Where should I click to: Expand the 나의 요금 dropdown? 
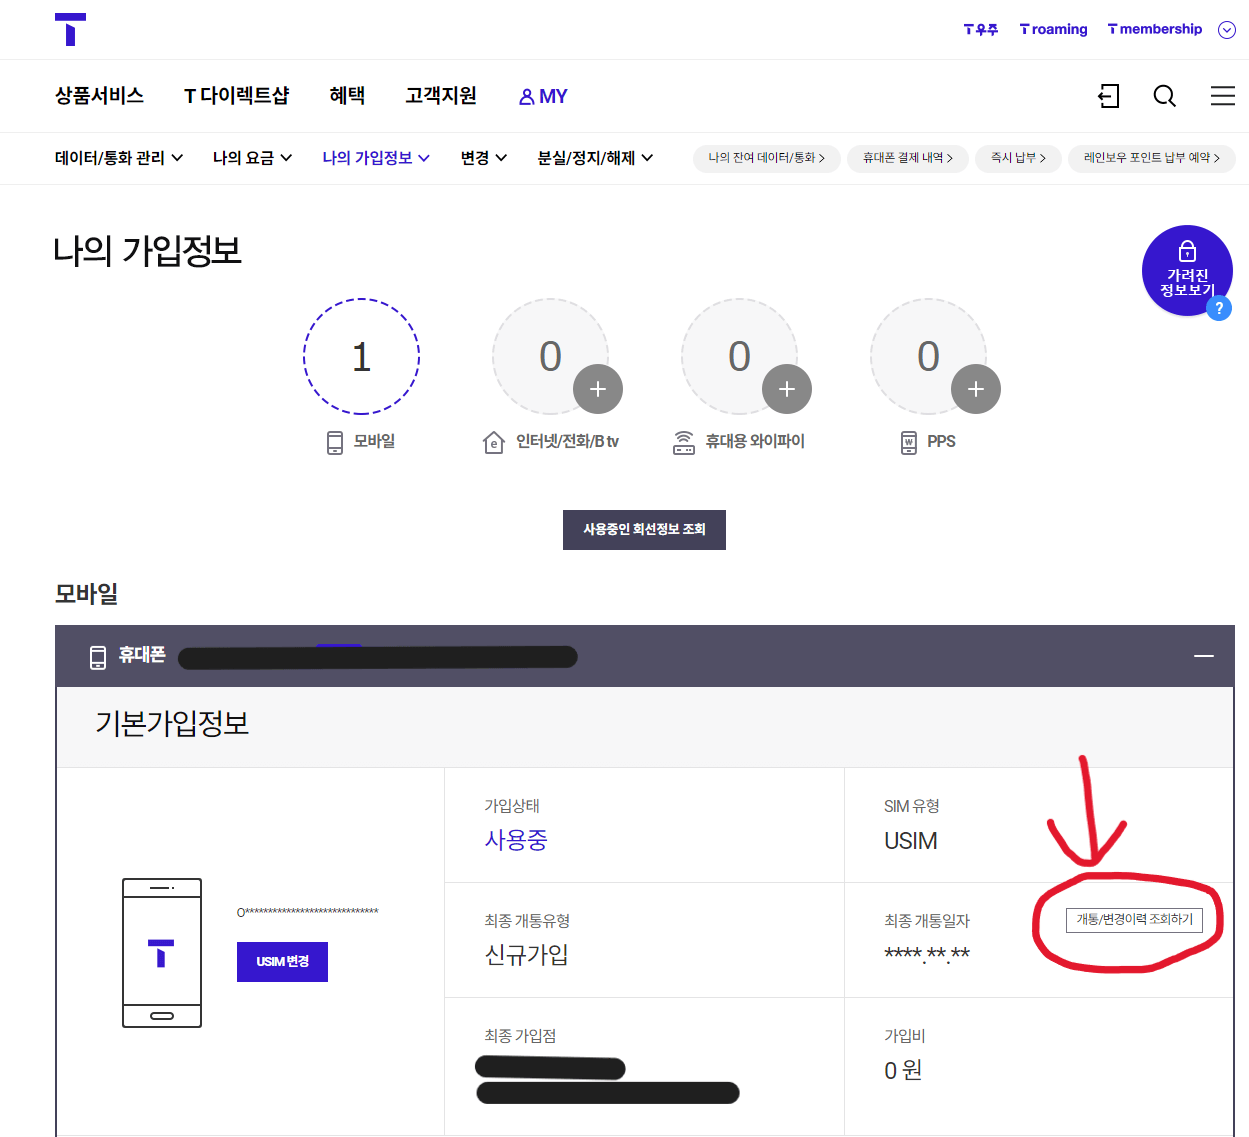252,158
